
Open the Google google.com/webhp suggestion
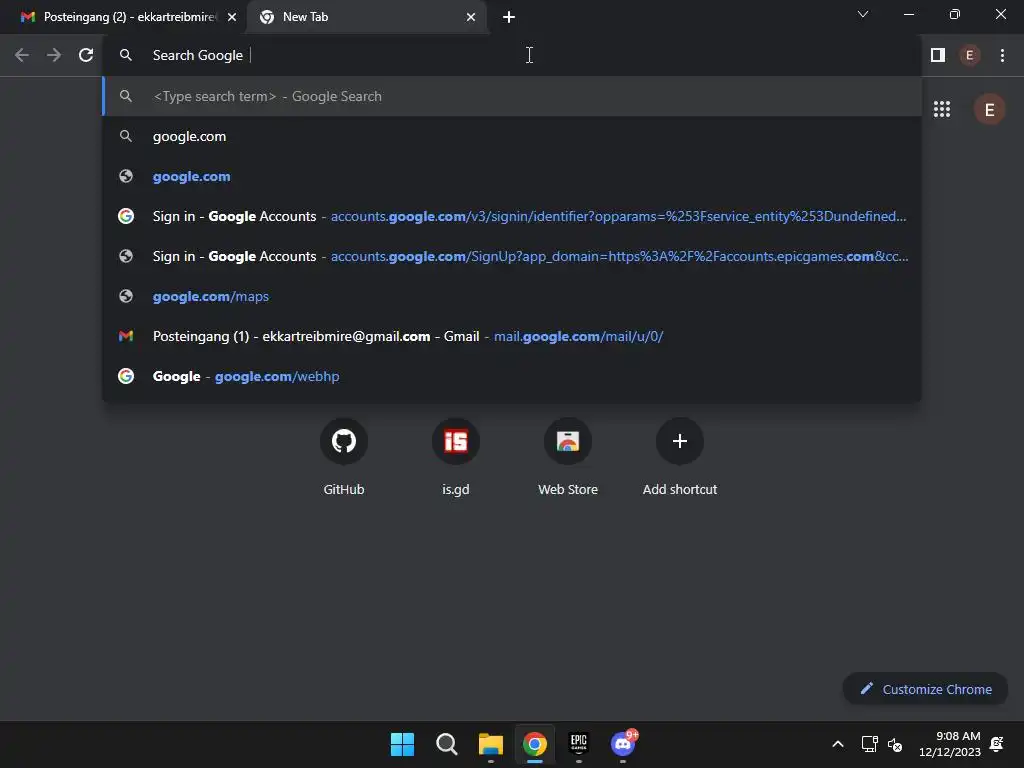pos(513,376)
